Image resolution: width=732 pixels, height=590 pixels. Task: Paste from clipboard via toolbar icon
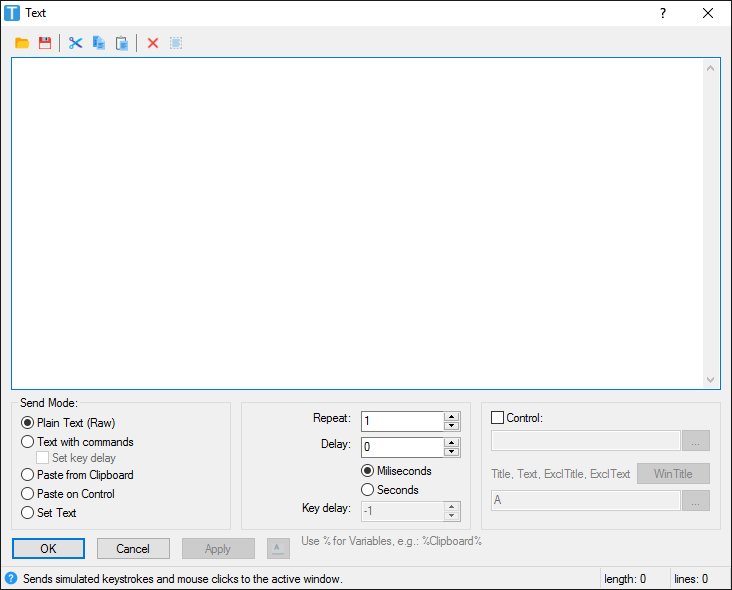[x=122, y=43]
